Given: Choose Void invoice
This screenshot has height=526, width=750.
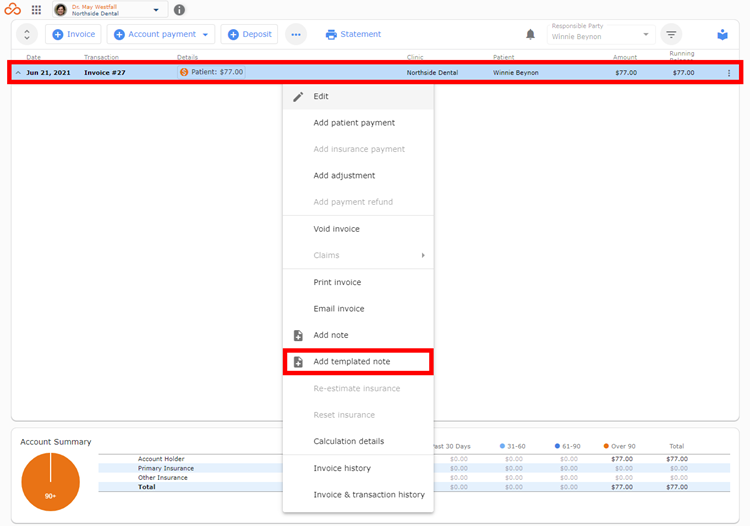Looking at the screenshot, I should (x=358, y=229).
